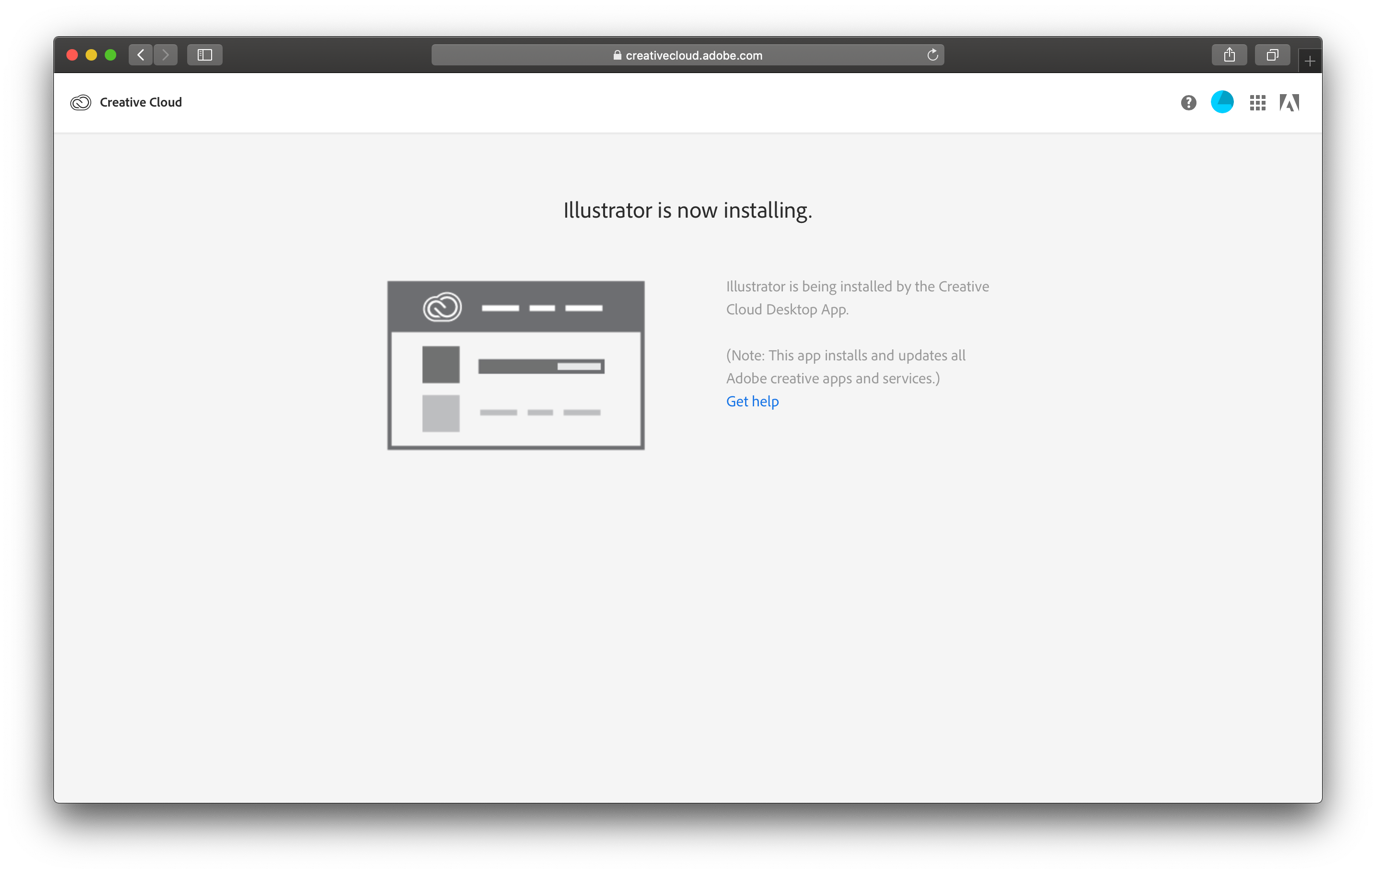Enter full screen with the green button
Image resolution: width=1376 pixels, height=874 pixels.
point(111,55)
